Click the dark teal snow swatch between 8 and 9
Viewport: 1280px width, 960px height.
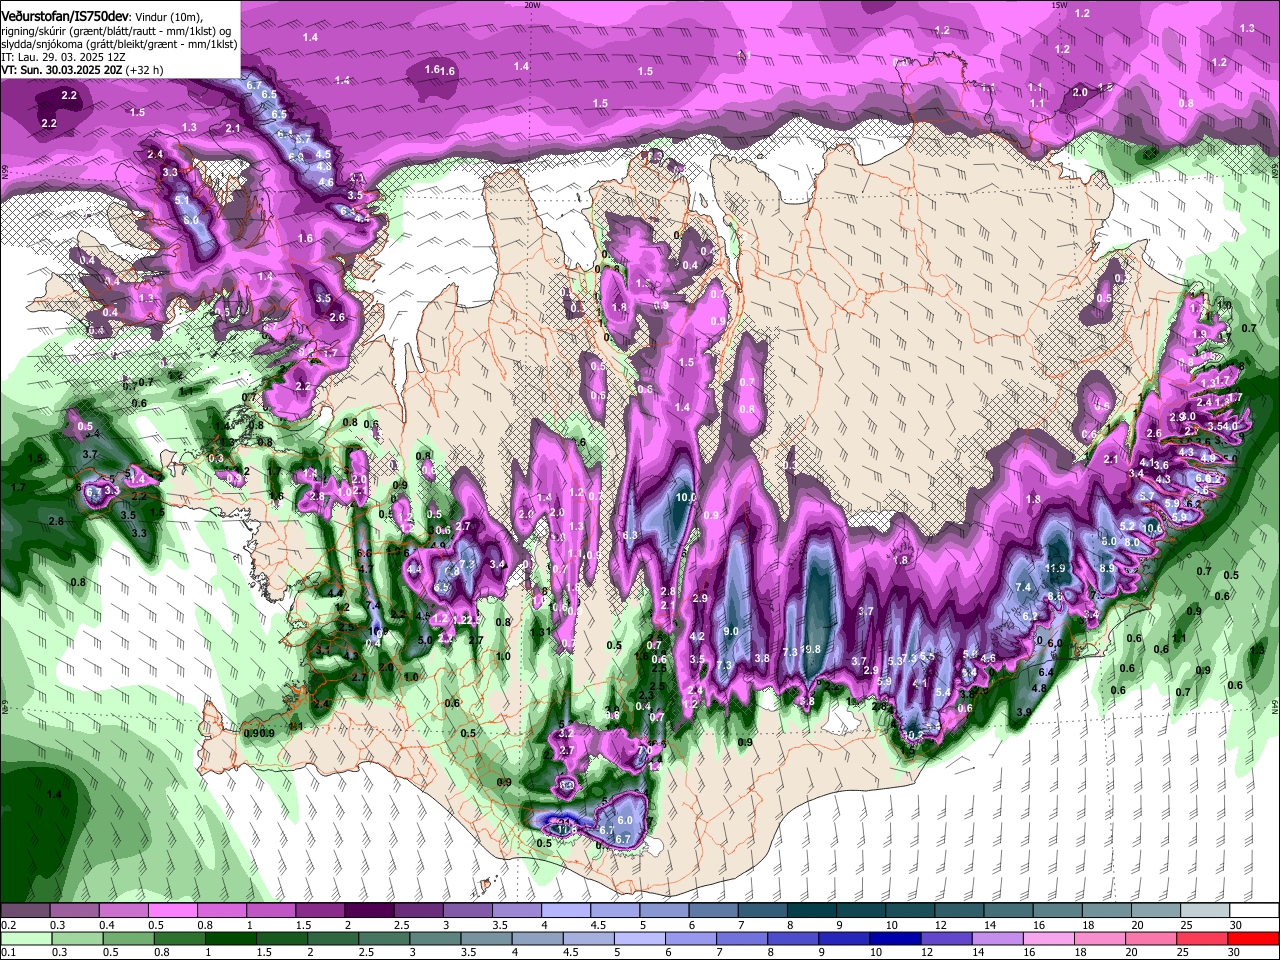click(812, 911)
